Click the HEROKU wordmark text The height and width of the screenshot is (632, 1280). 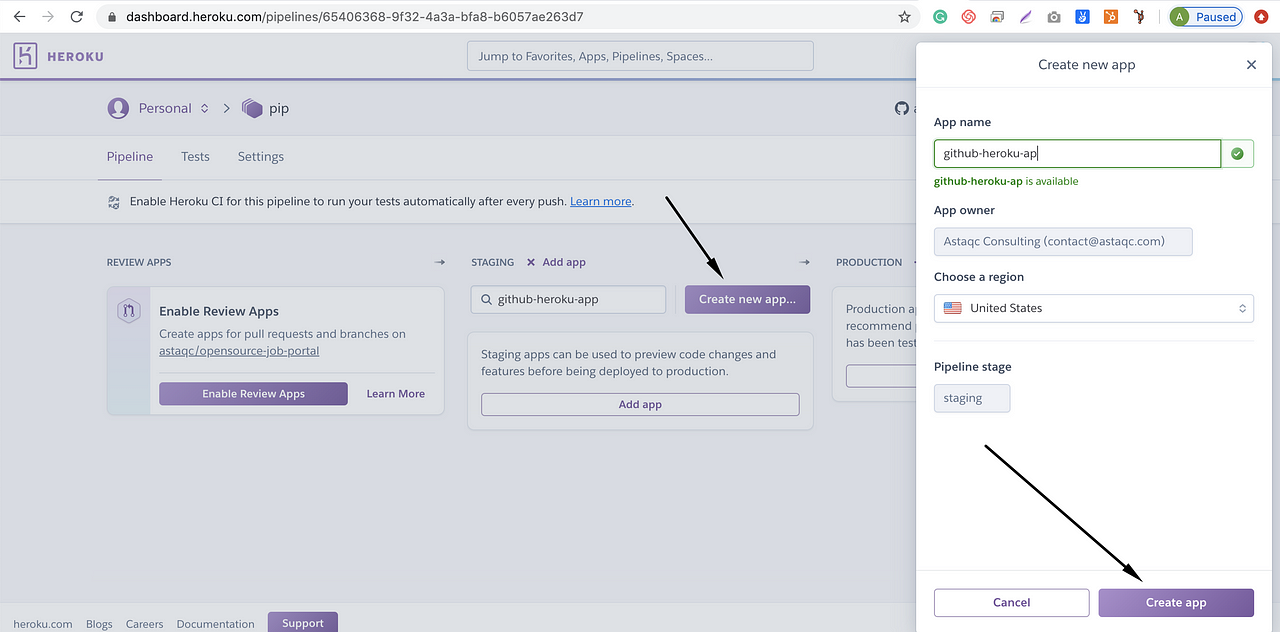[75, 57]
